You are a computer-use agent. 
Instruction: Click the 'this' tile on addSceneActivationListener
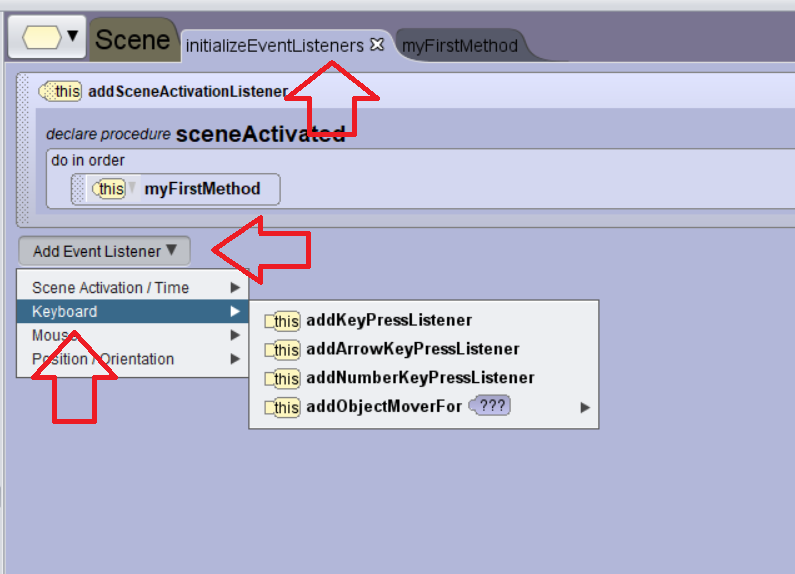coord(61,91)
